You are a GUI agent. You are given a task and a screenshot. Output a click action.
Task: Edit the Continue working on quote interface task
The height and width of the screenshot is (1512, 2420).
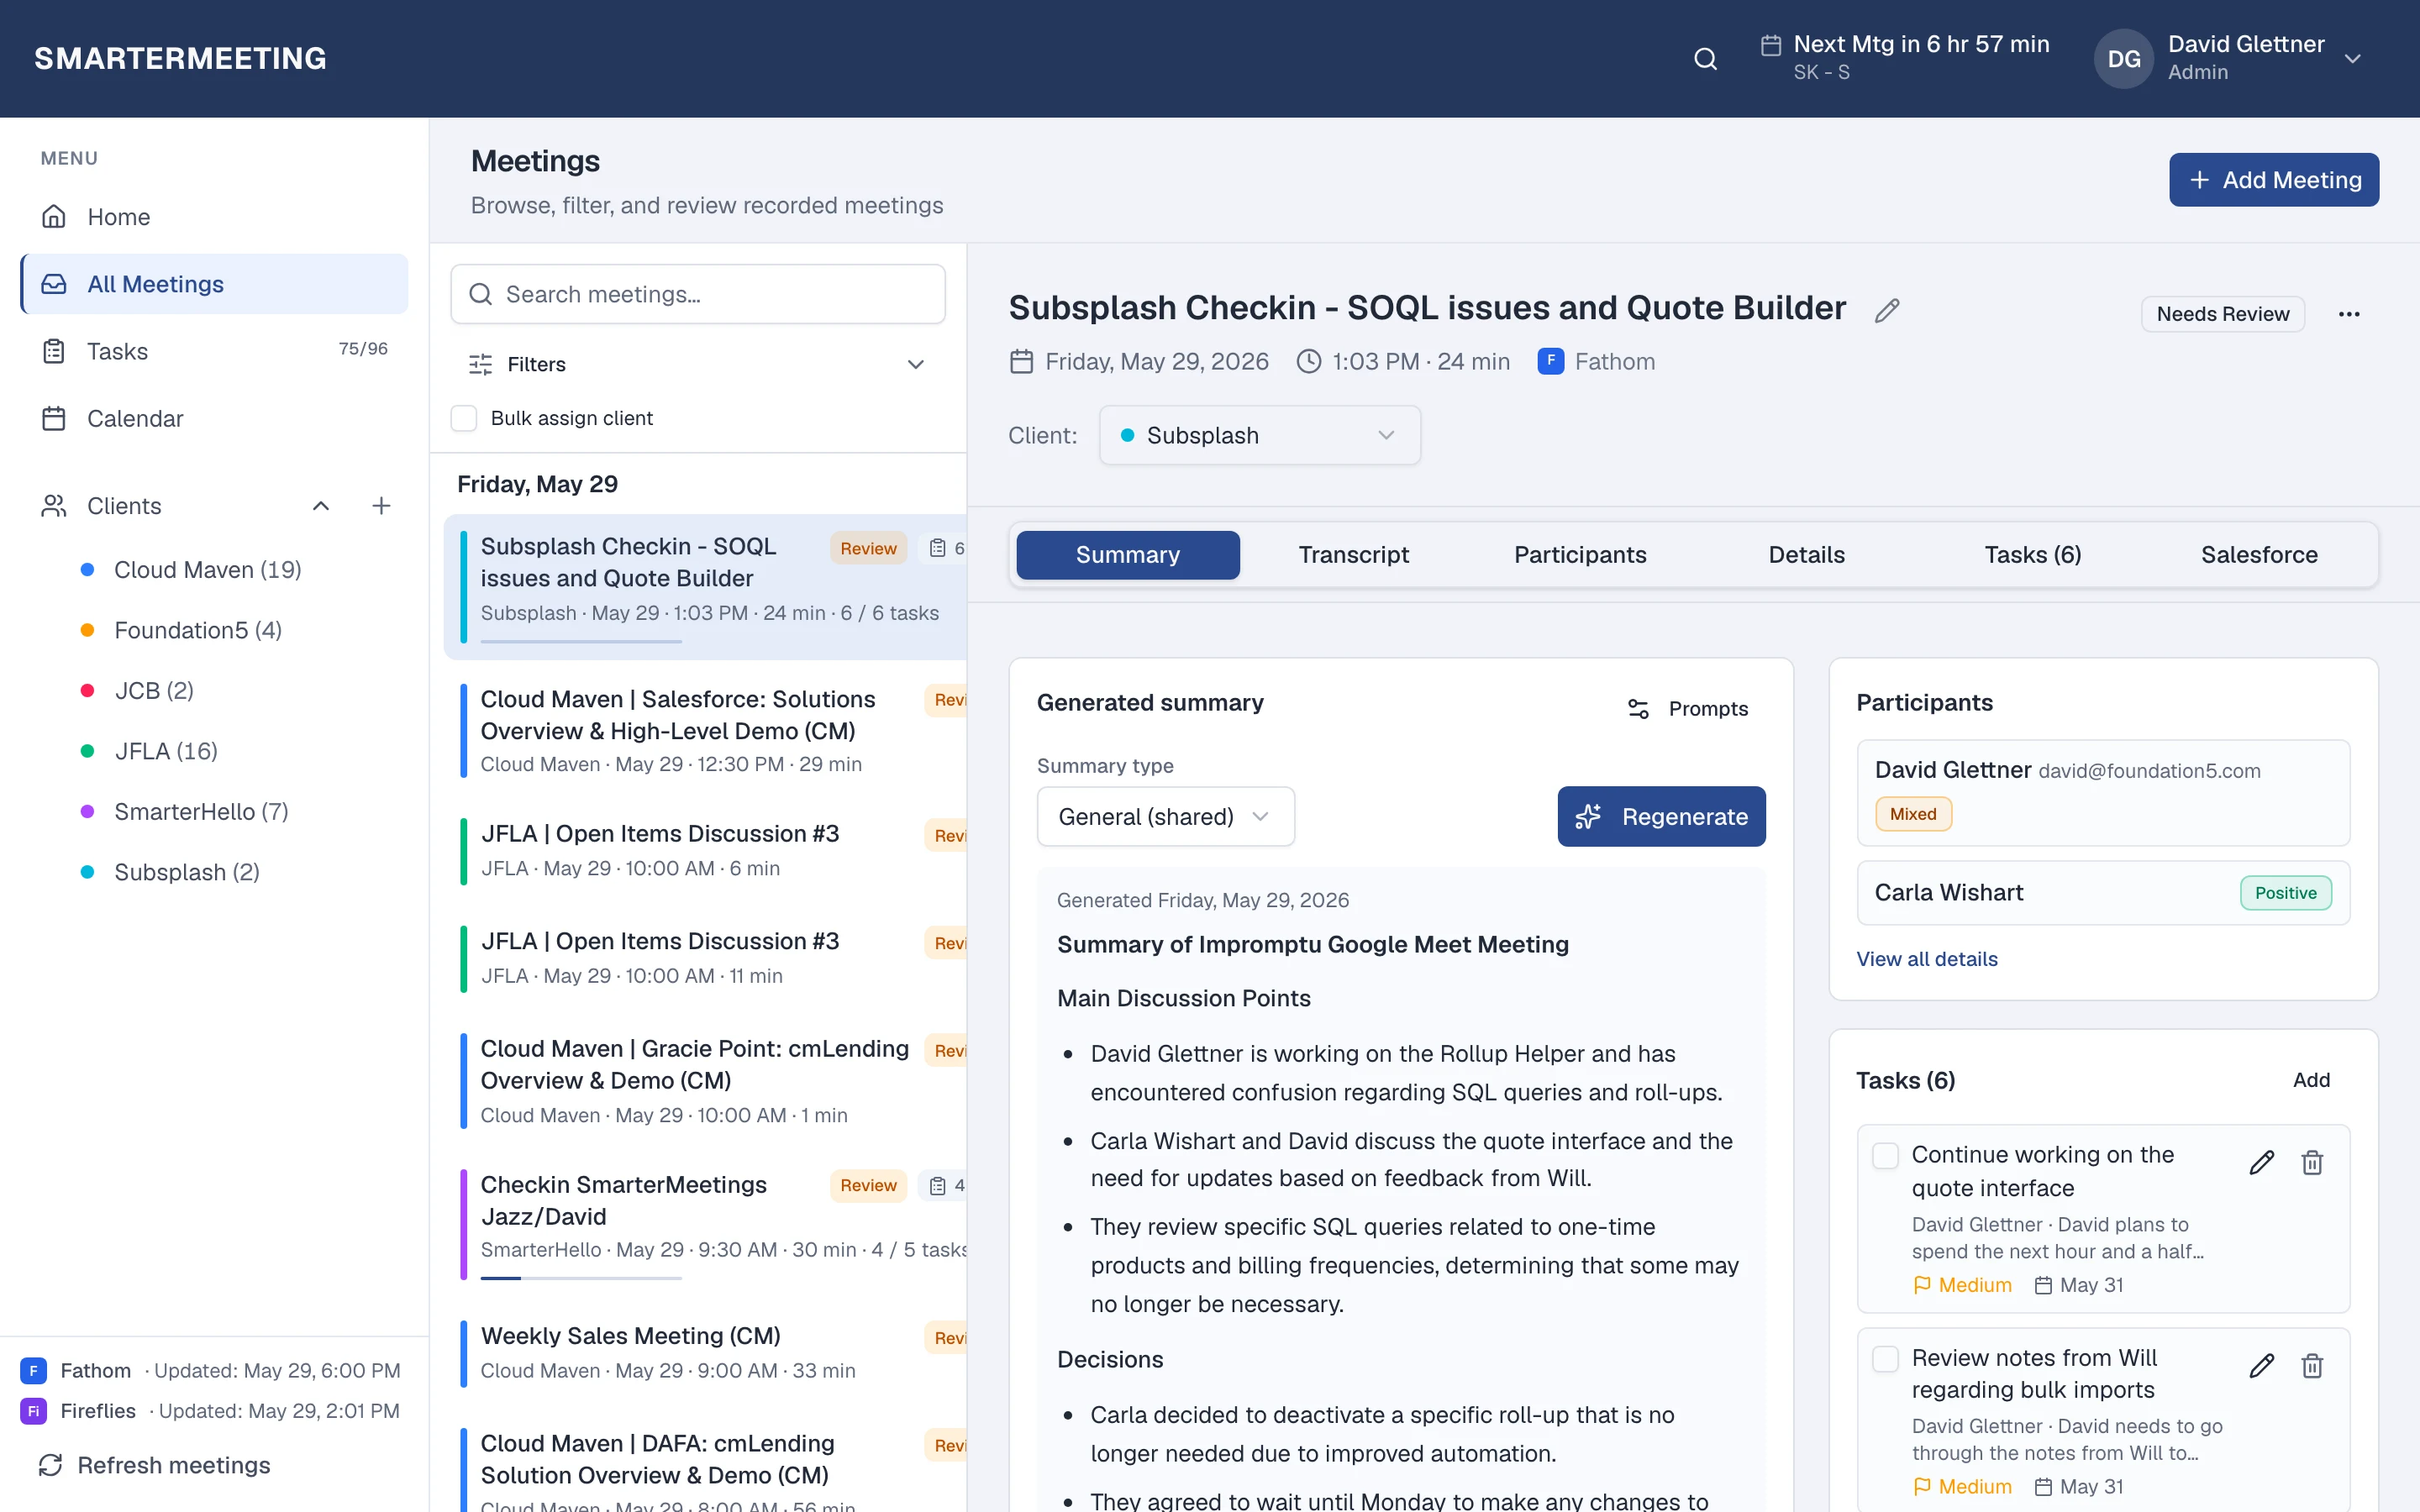click(x=2262, y=1162)
